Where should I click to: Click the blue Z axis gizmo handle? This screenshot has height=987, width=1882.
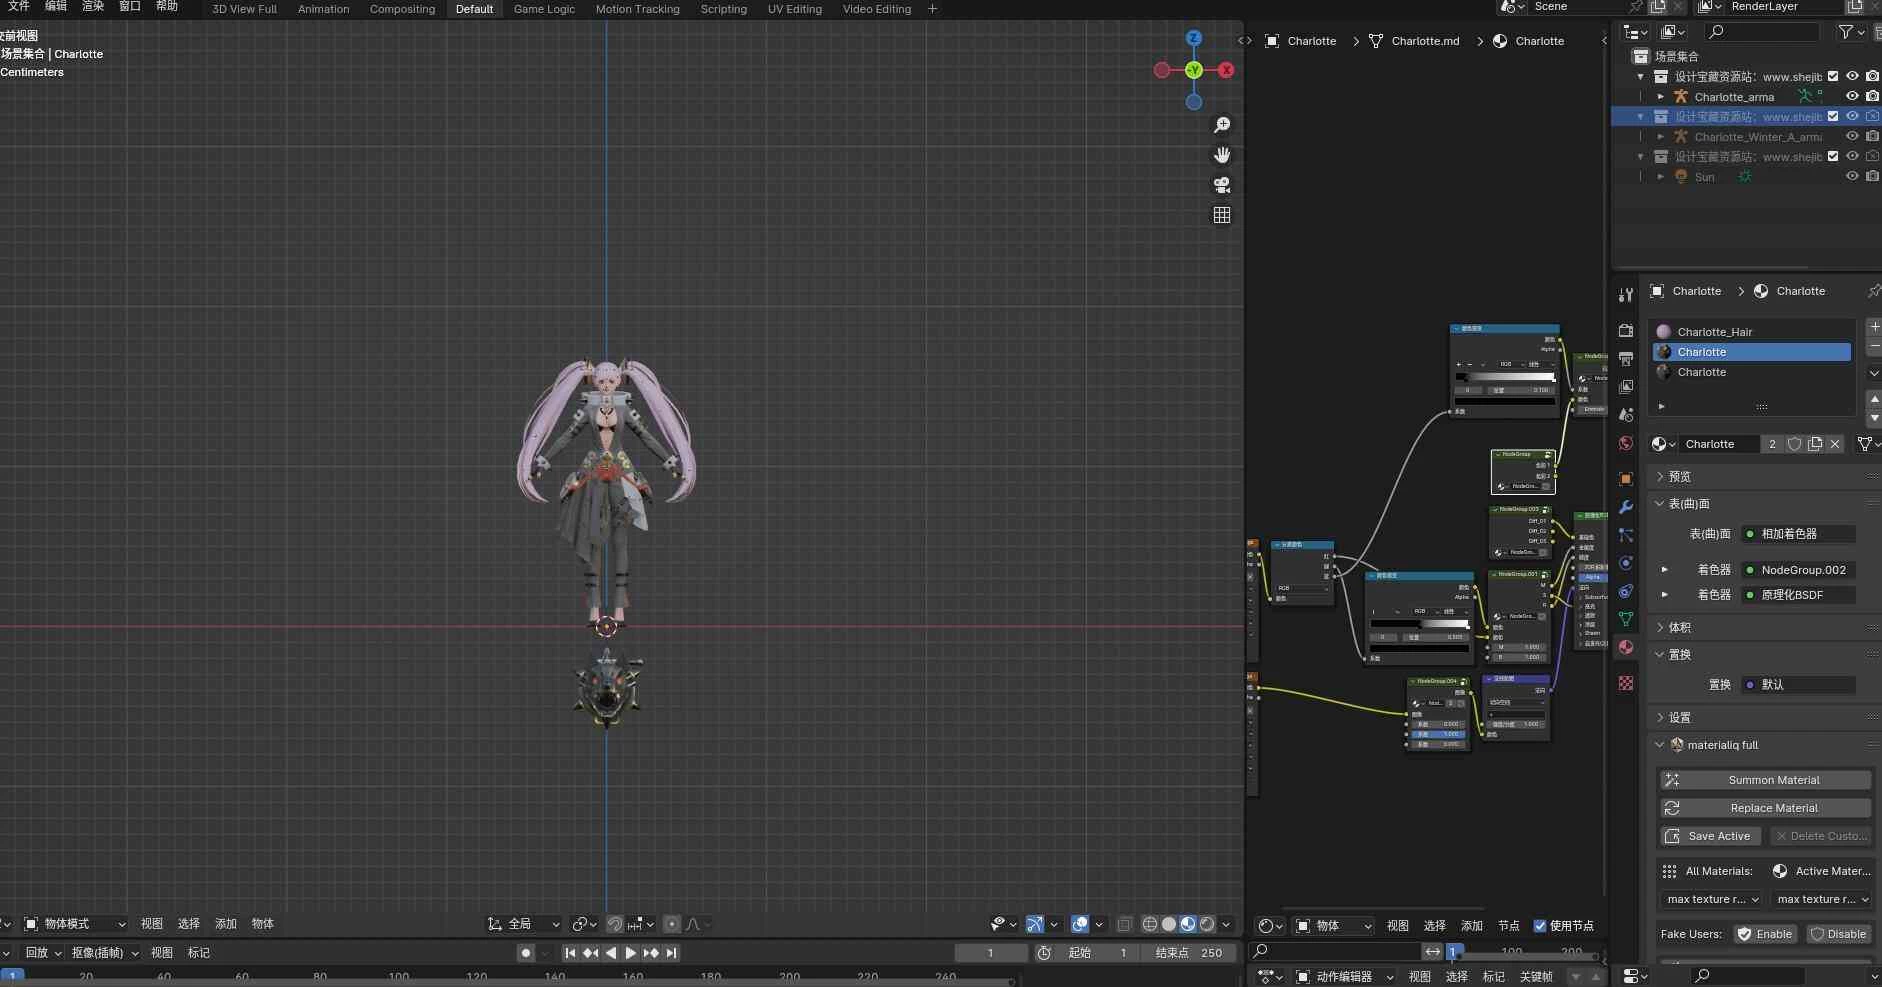1193,38
